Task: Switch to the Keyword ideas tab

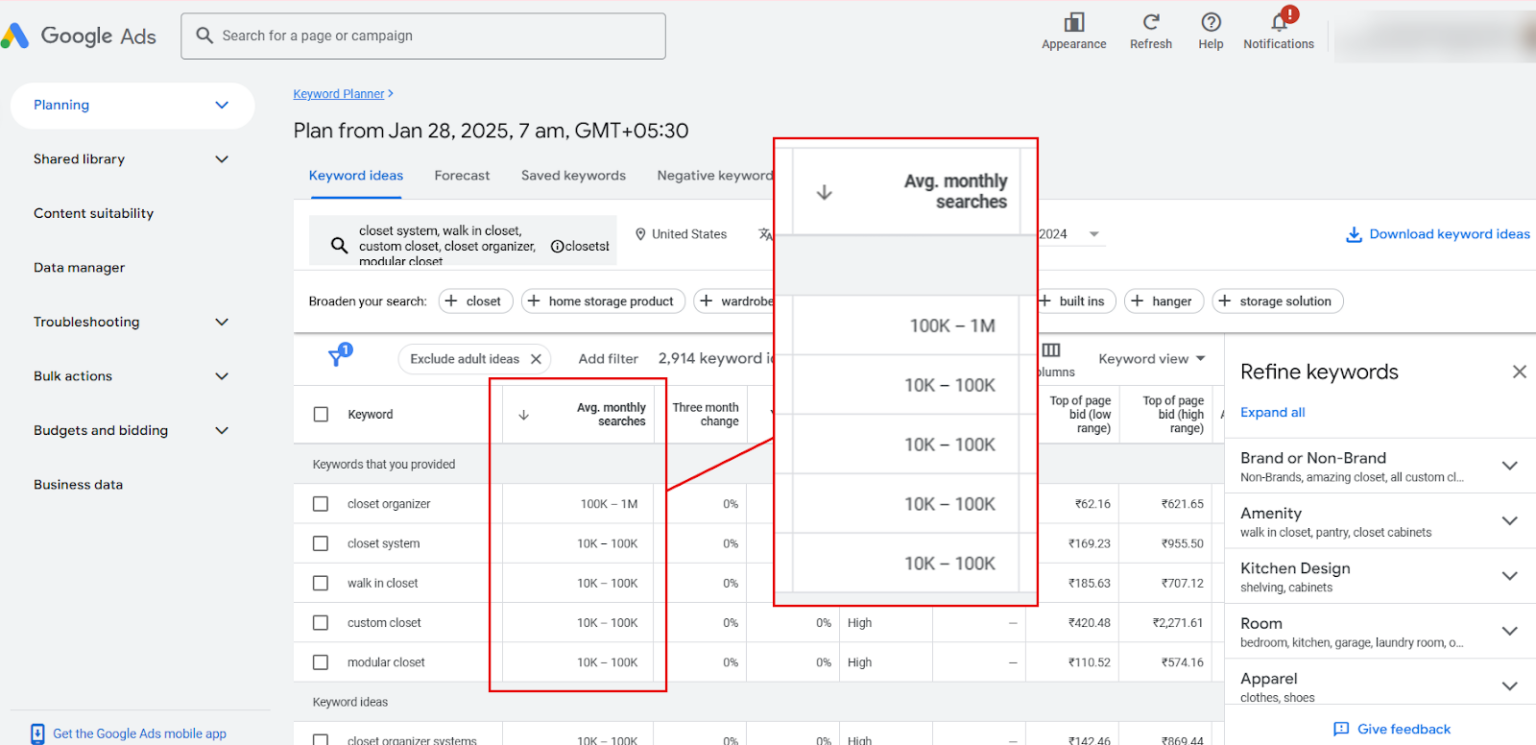Action: pyautogui.click(x=356, y=176)
